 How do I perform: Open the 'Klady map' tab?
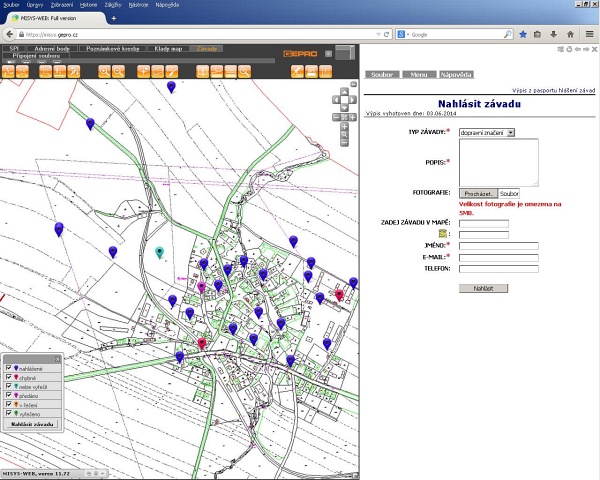click(x=168, y=49)
